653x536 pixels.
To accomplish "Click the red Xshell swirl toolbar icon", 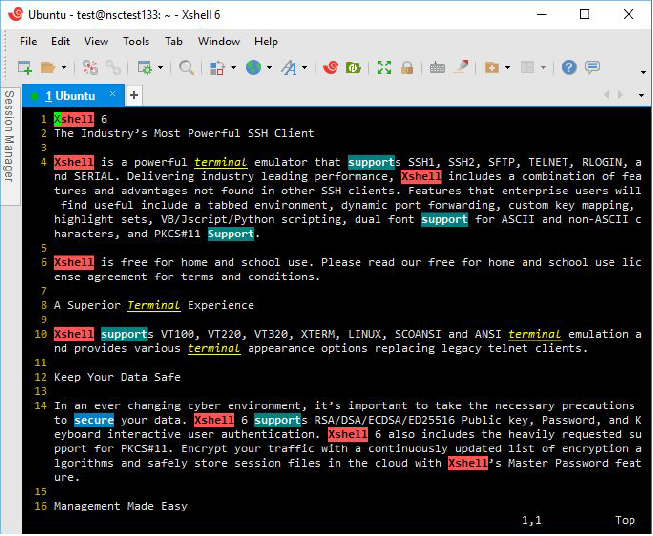I will pos(331,67).
